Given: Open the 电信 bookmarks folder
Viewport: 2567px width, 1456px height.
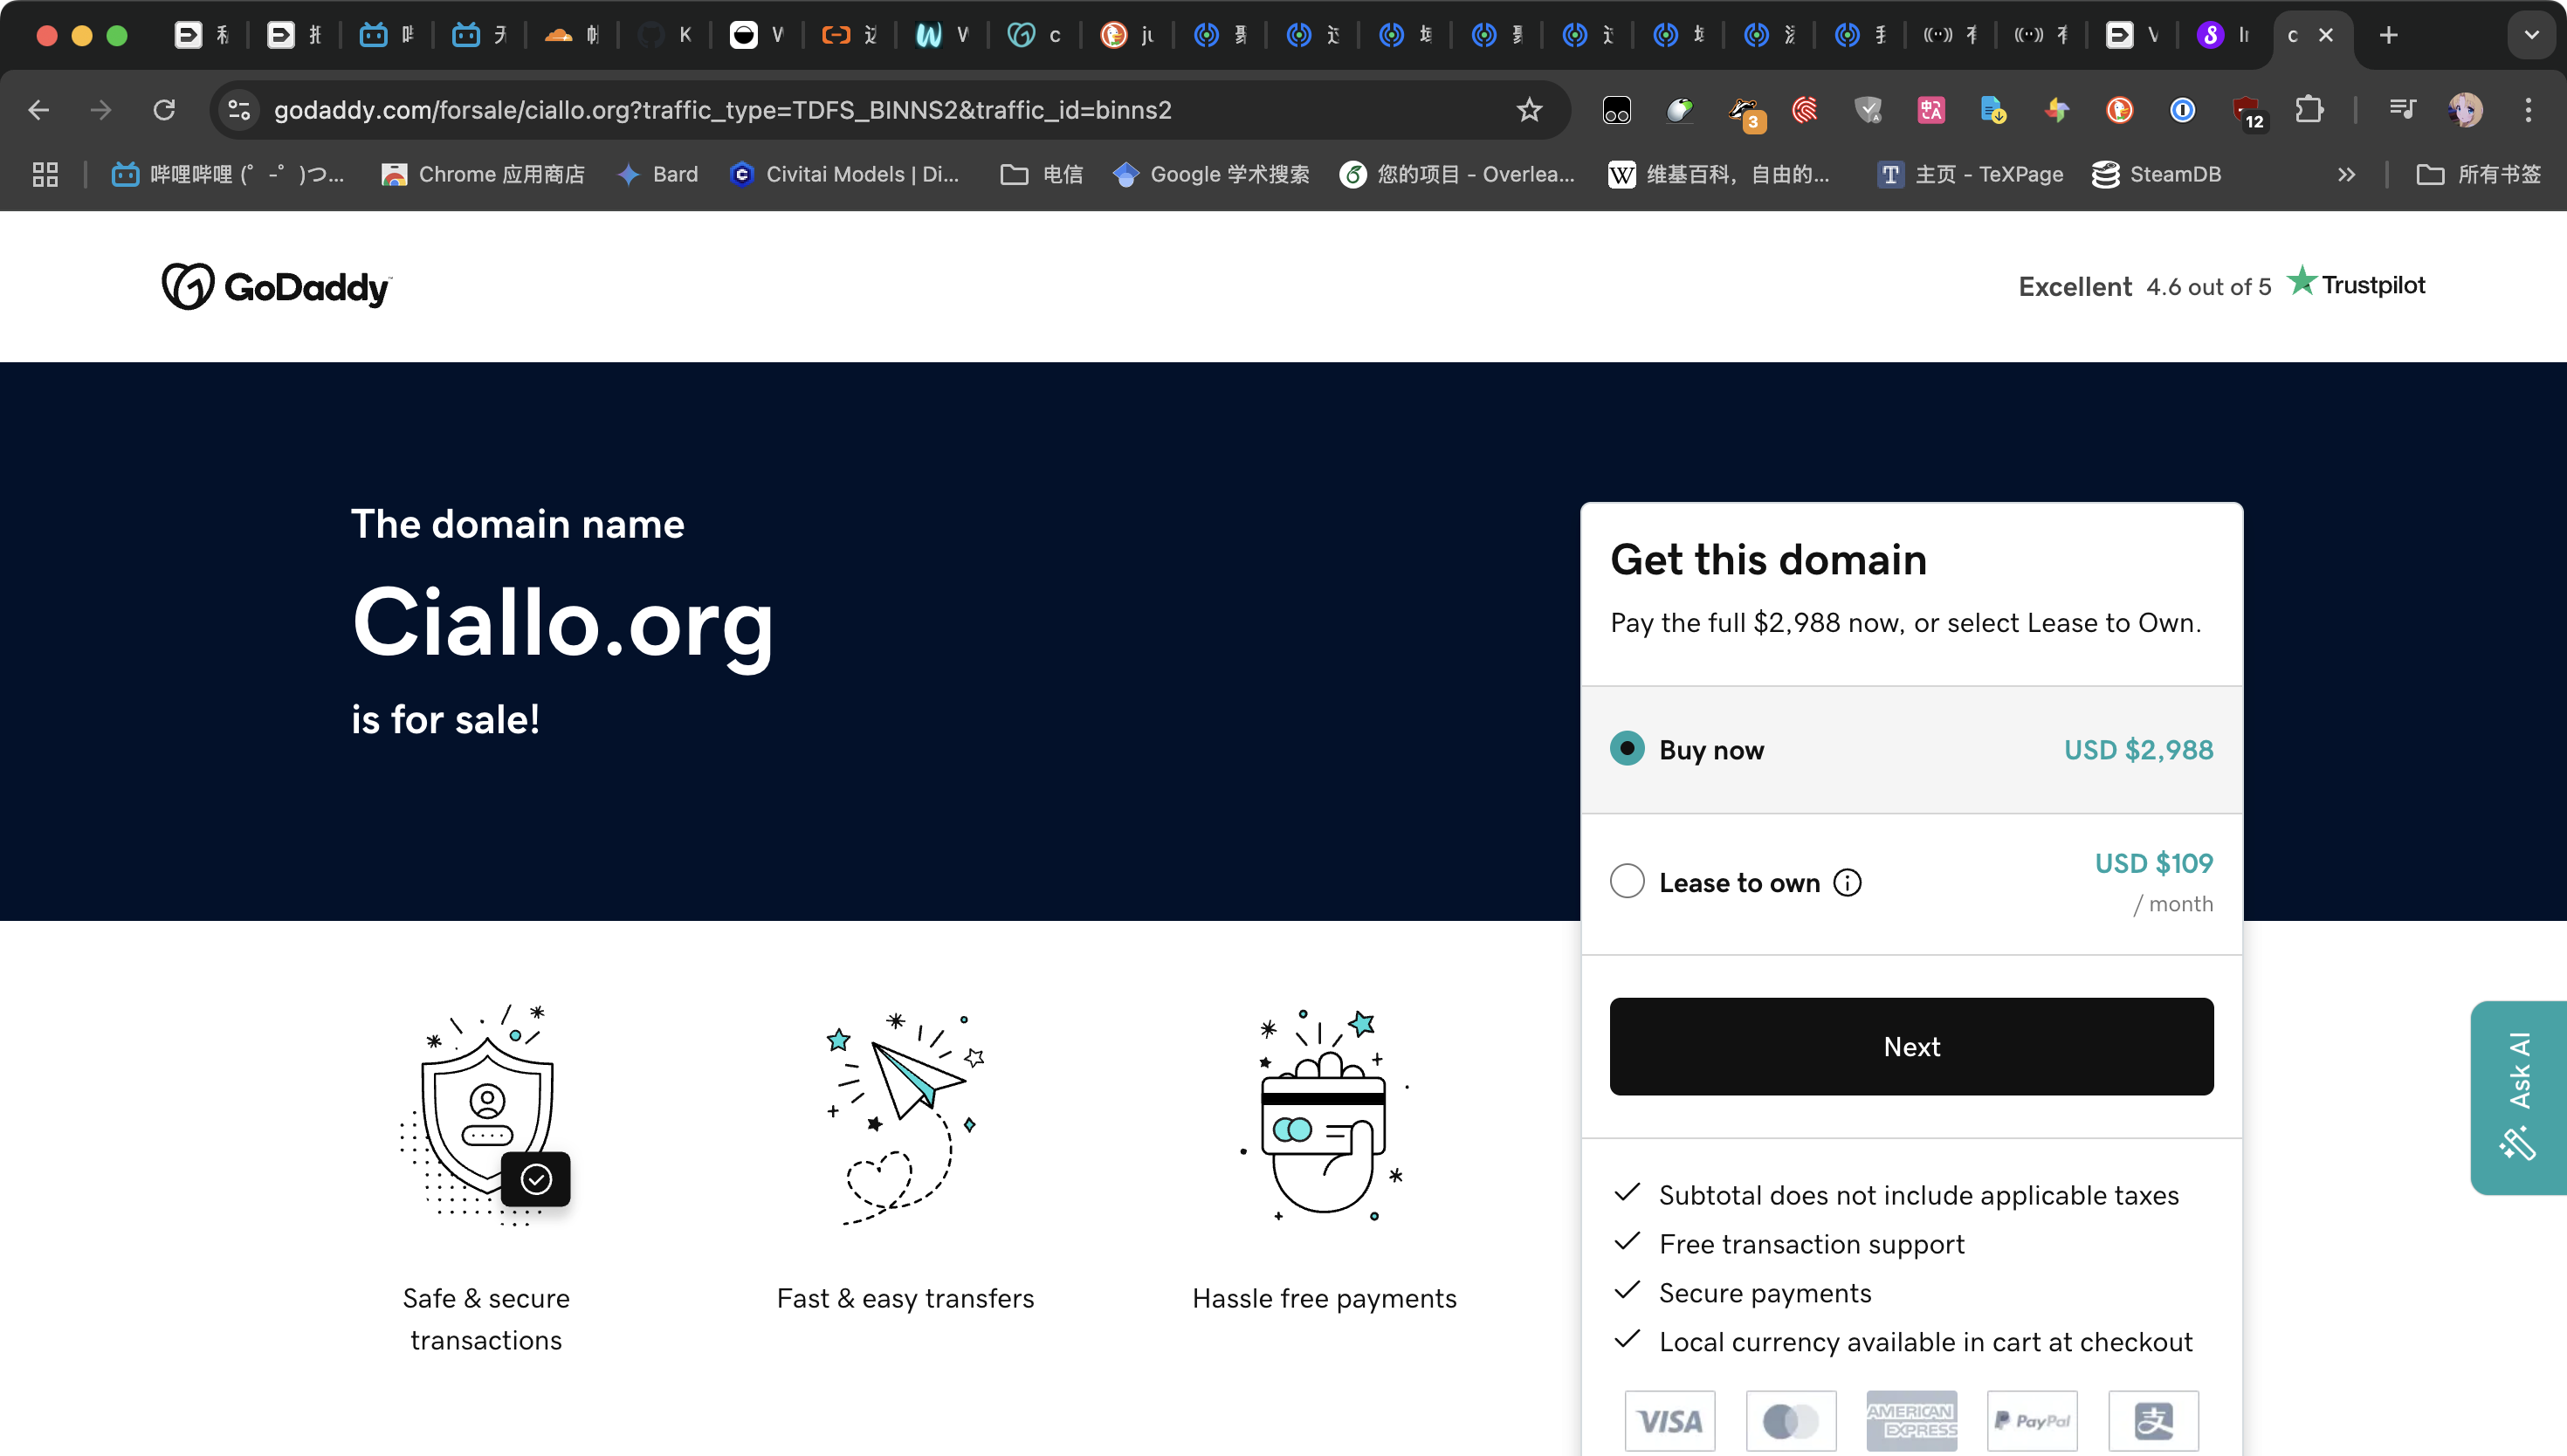Looking at the screenshot, I should pos(1042,175).
